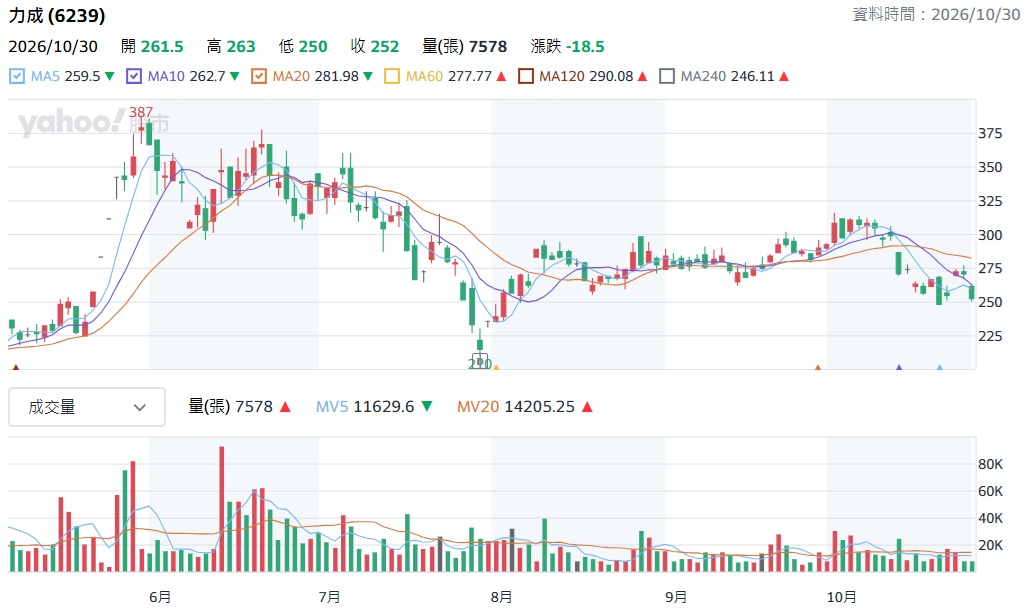This screenshot has width=1026, height=608.
Task: Click the red up arrow beside MA60 277.77
Action: [x=501, y=77]
